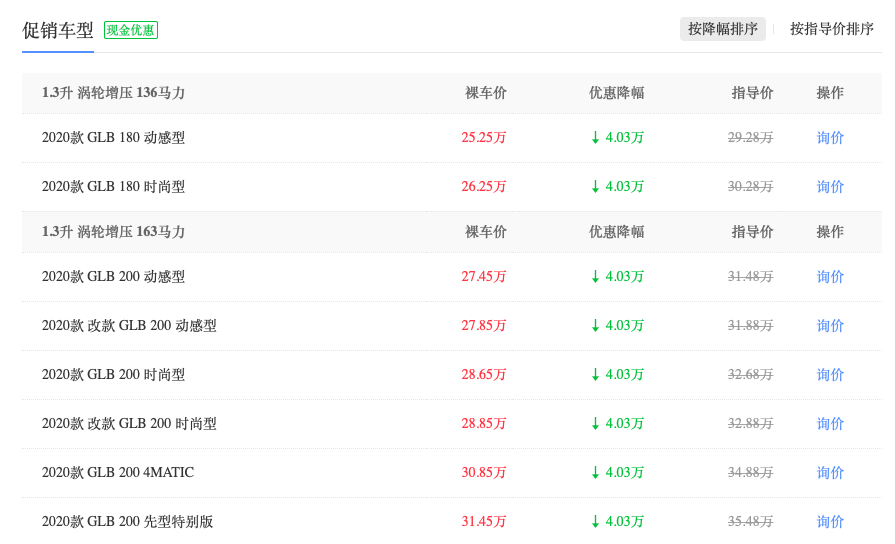Click the 4.03万 discount in GLB 180 动感型 row
895x544 pixels.
(x=618, y=138)
